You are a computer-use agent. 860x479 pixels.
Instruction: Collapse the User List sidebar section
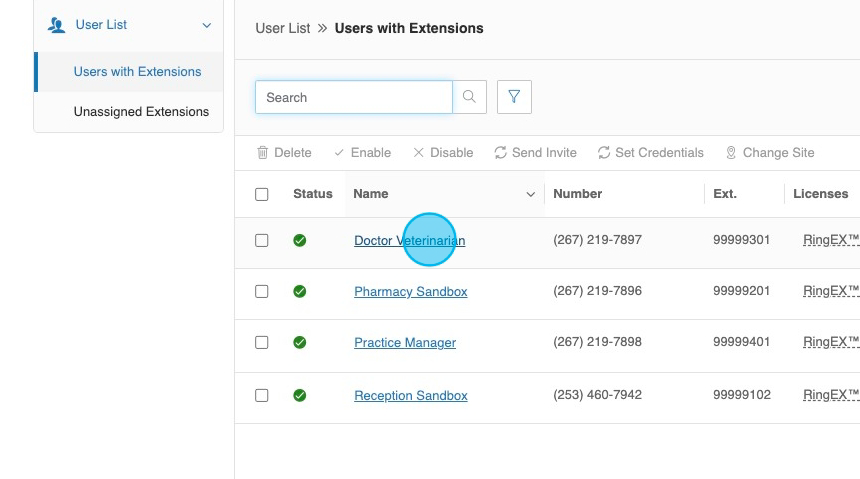(207, 25)
